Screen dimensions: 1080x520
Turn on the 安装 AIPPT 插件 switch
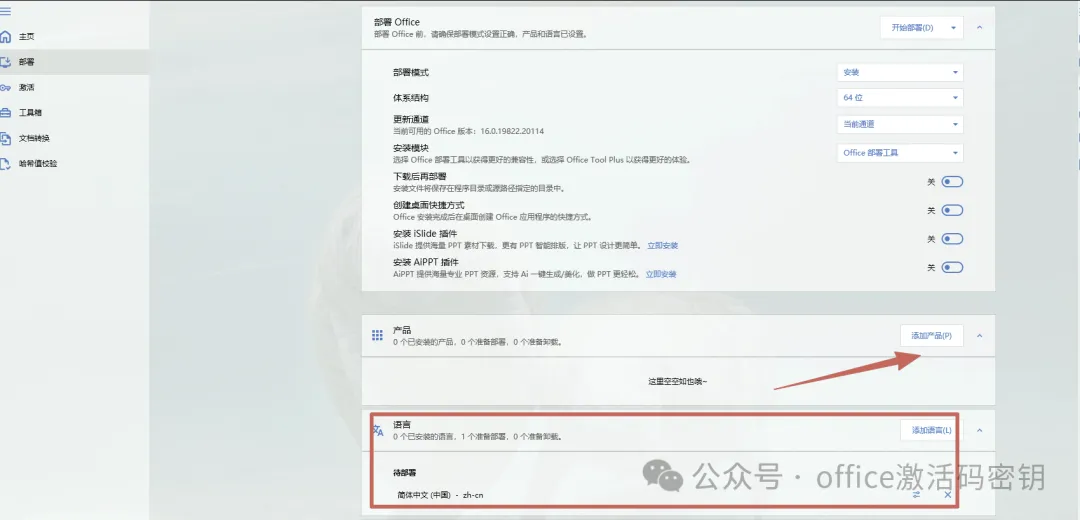[952, 267]
